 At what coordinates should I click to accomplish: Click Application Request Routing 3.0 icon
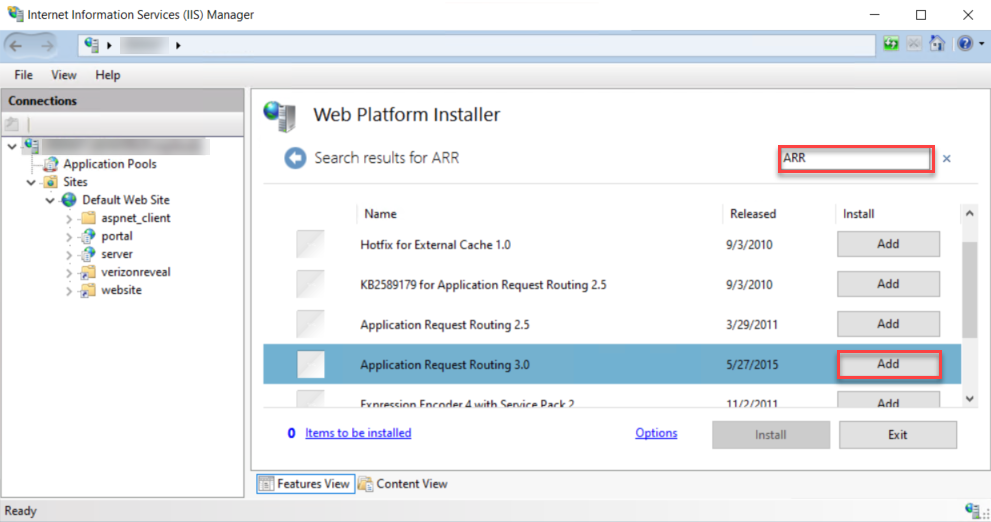click(310, 365)
